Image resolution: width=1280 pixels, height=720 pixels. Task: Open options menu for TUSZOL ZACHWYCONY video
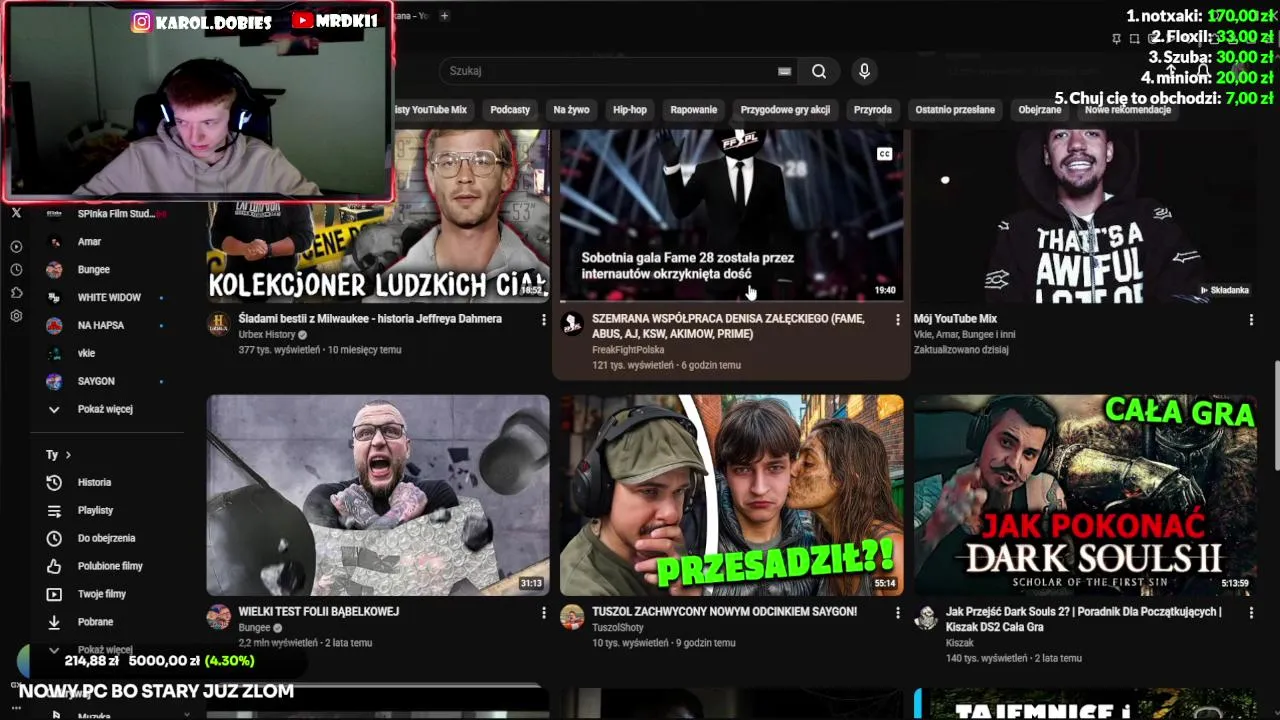click(x=897, y=612)
